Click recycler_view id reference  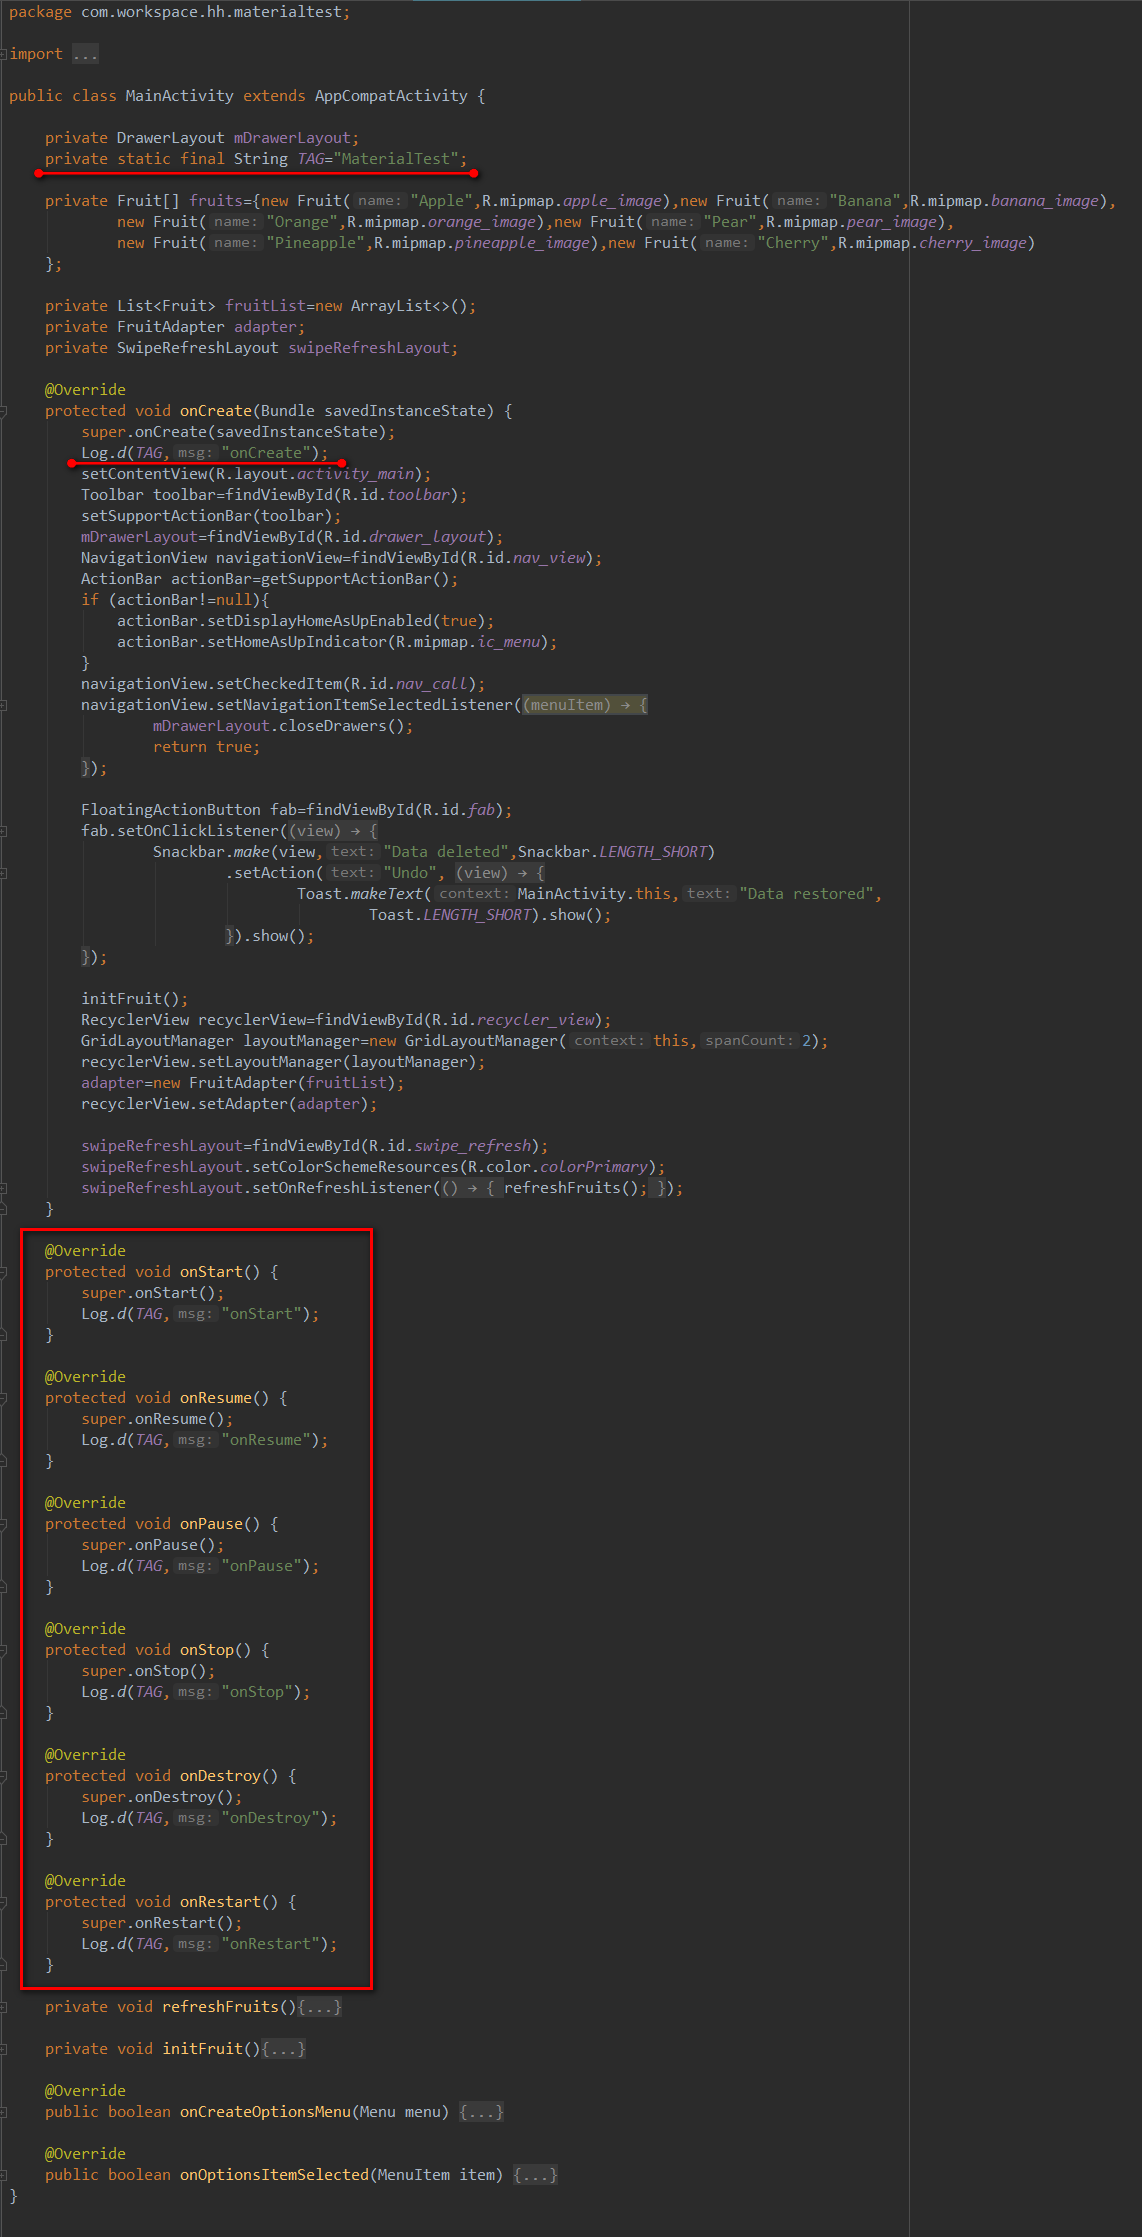pos(535,1020)
